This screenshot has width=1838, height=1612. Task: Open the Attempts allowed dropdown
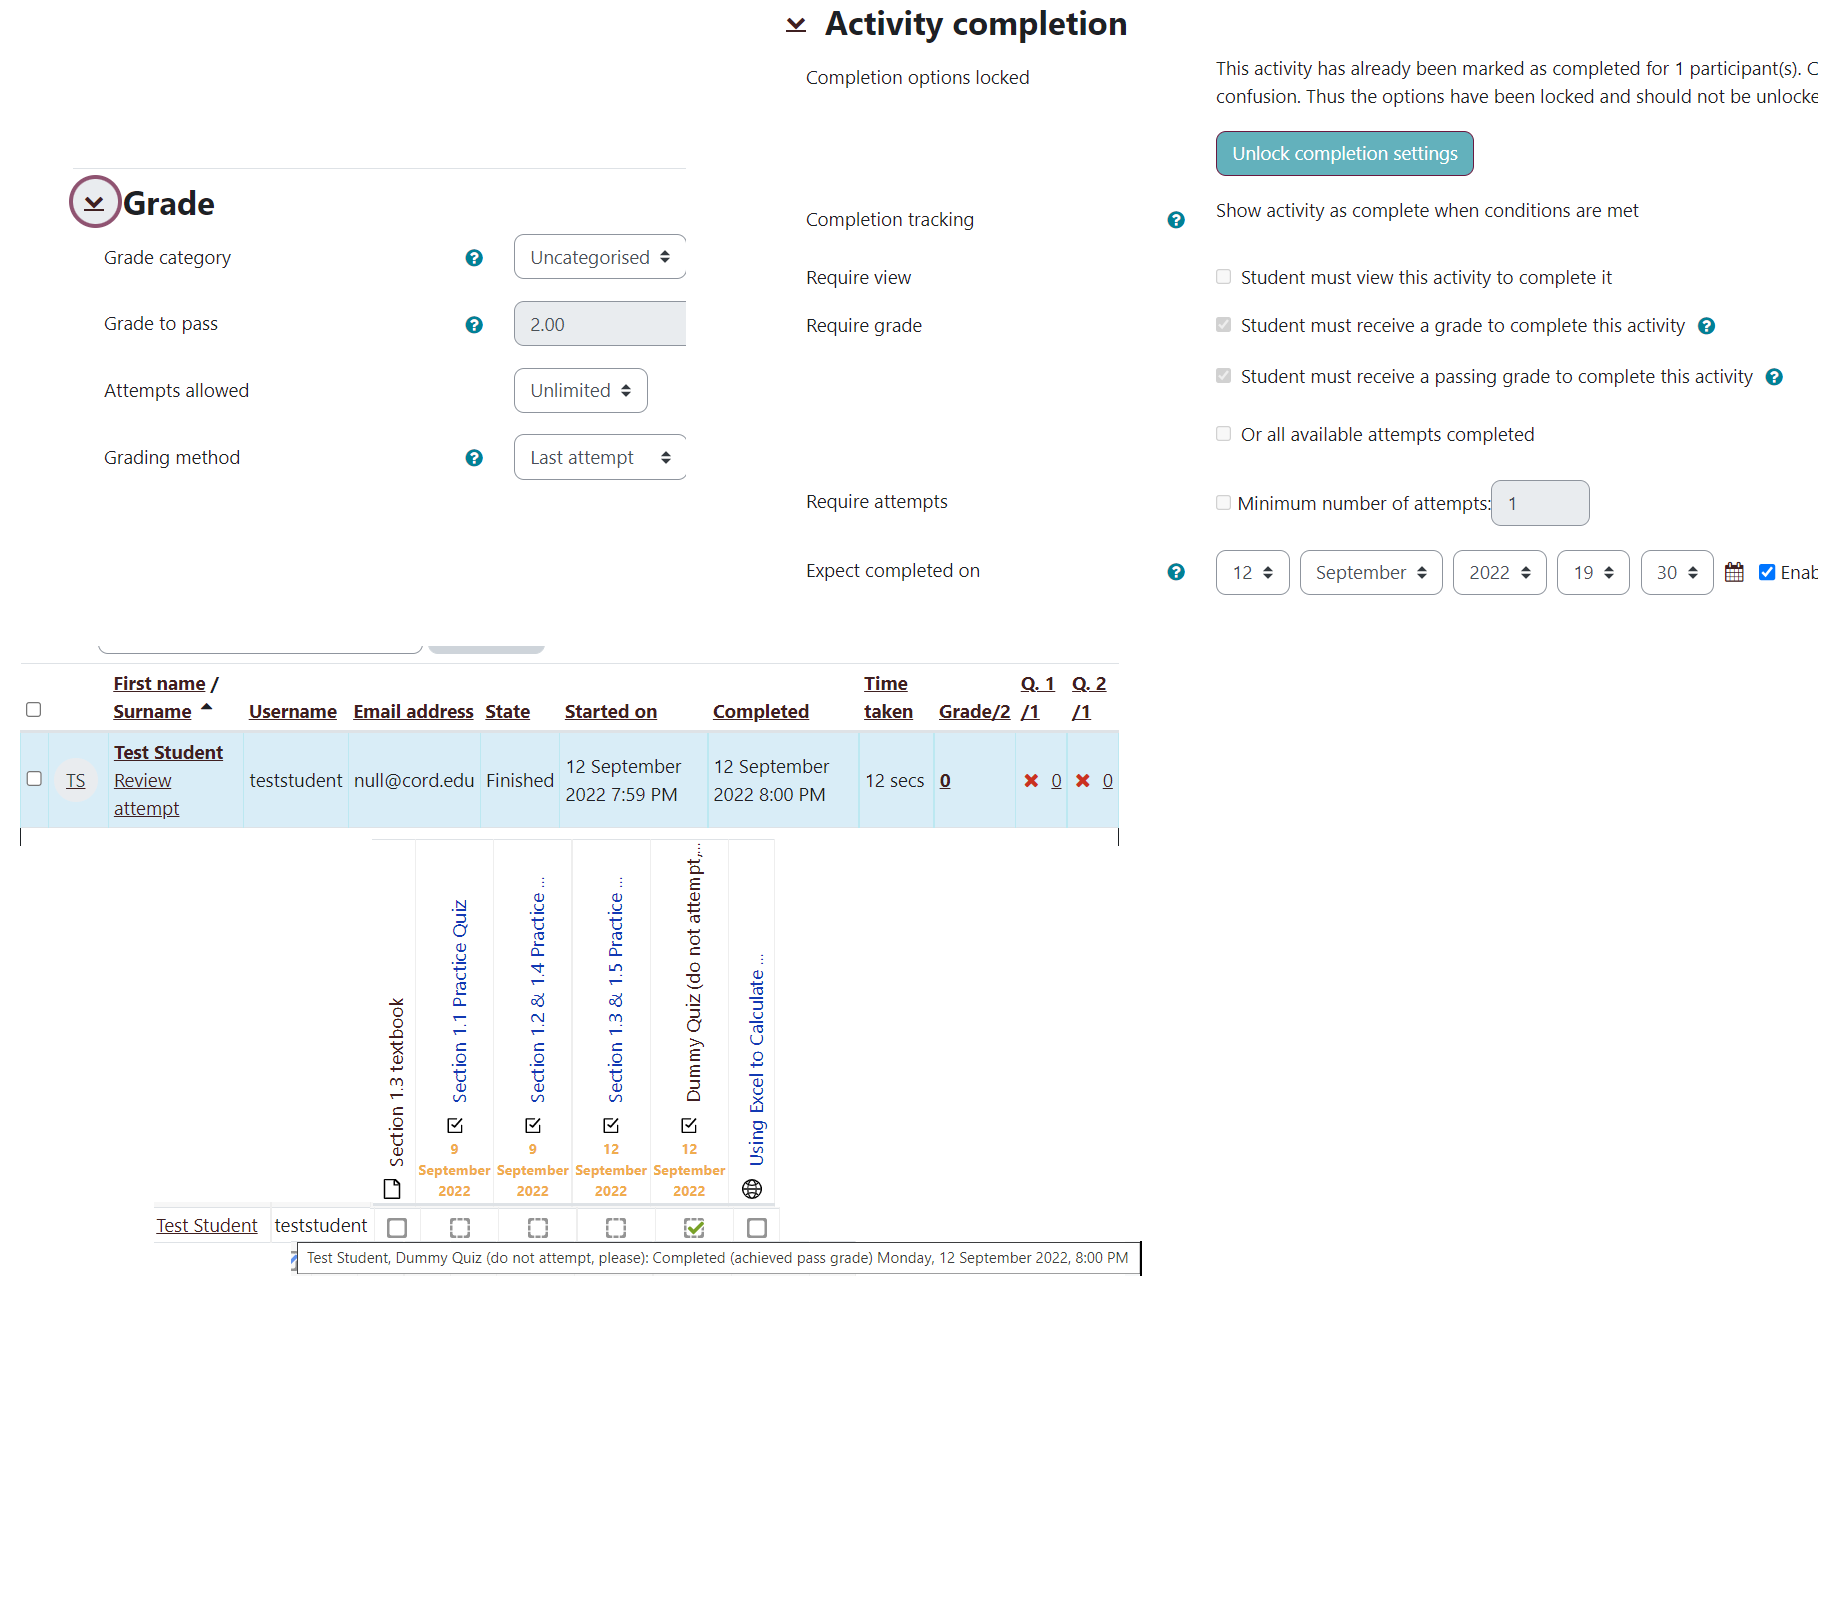(x=581, y=391)
